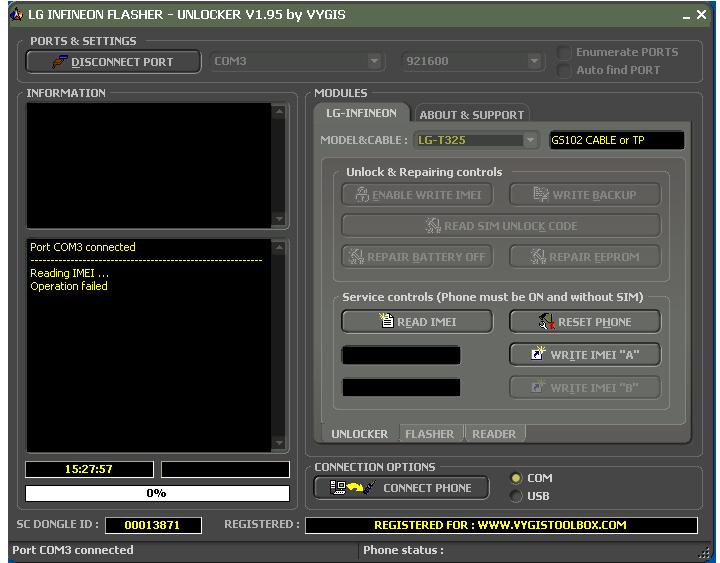Open the 921600 baud rate dropdown
Image resolution: width=720 pixels, height=563 pixels.
[534, 61]
